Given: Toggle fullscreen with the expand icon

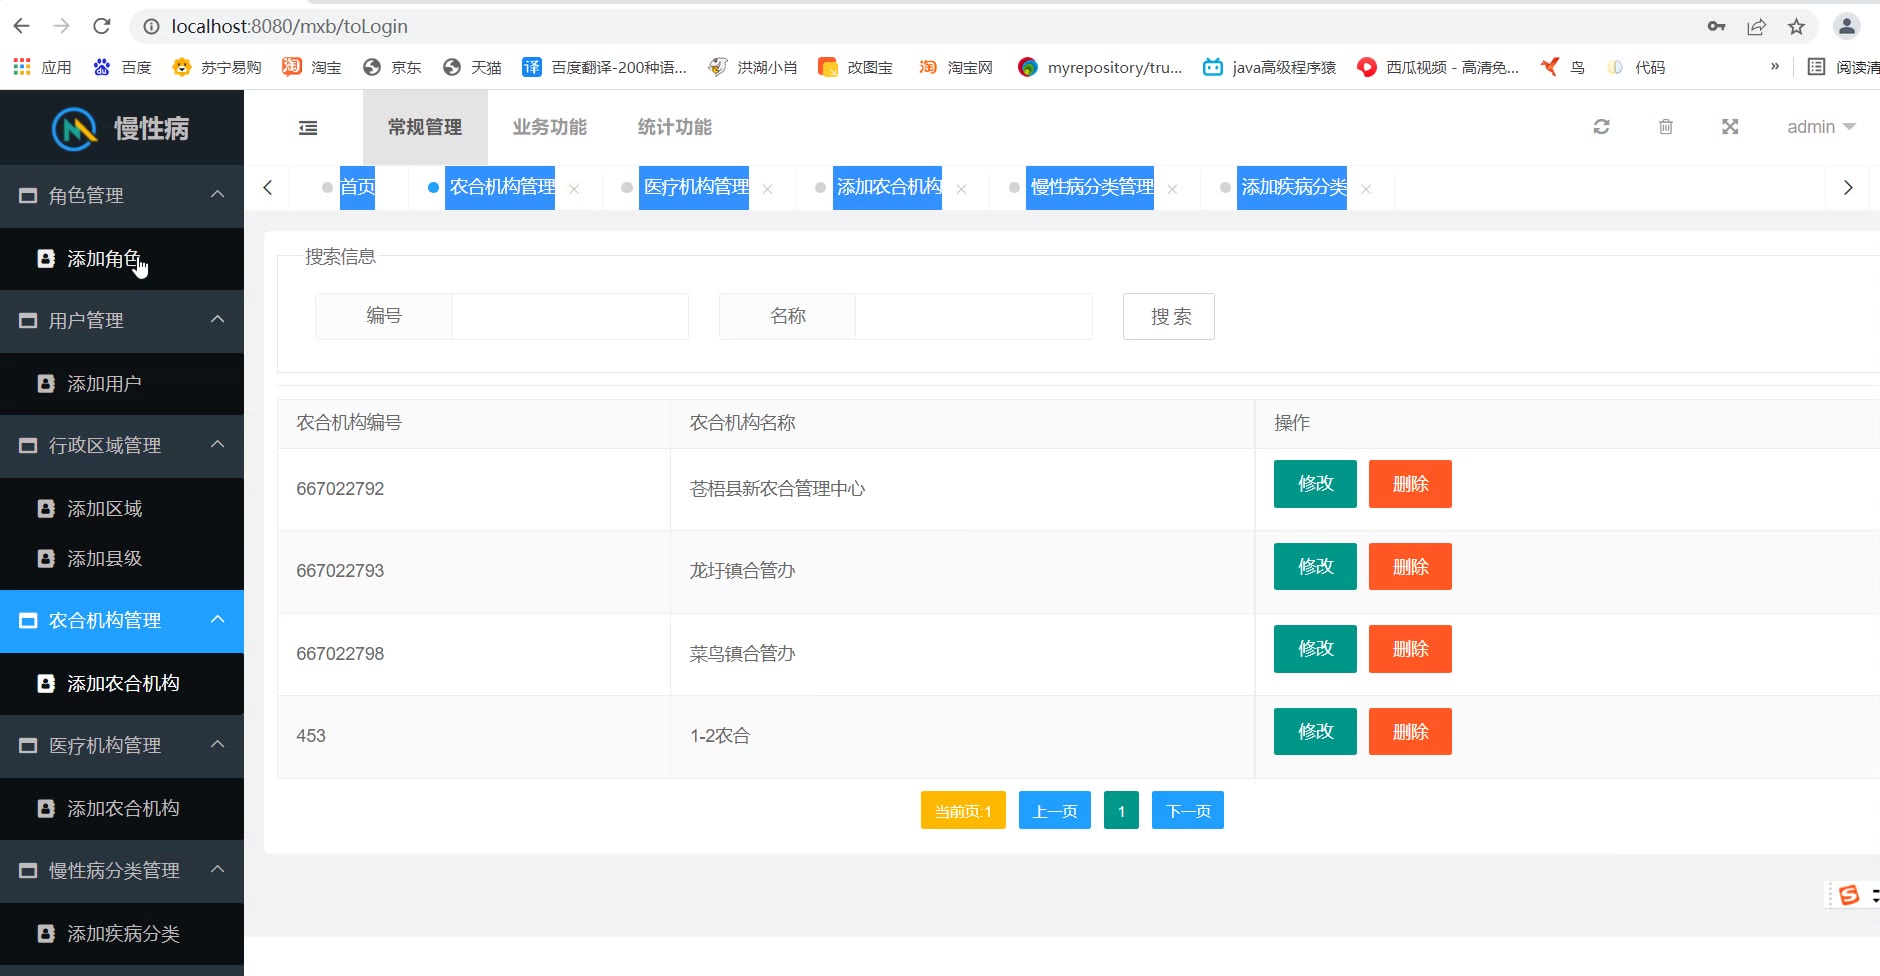Looking at the screenshot, I should coord(1730,127).
